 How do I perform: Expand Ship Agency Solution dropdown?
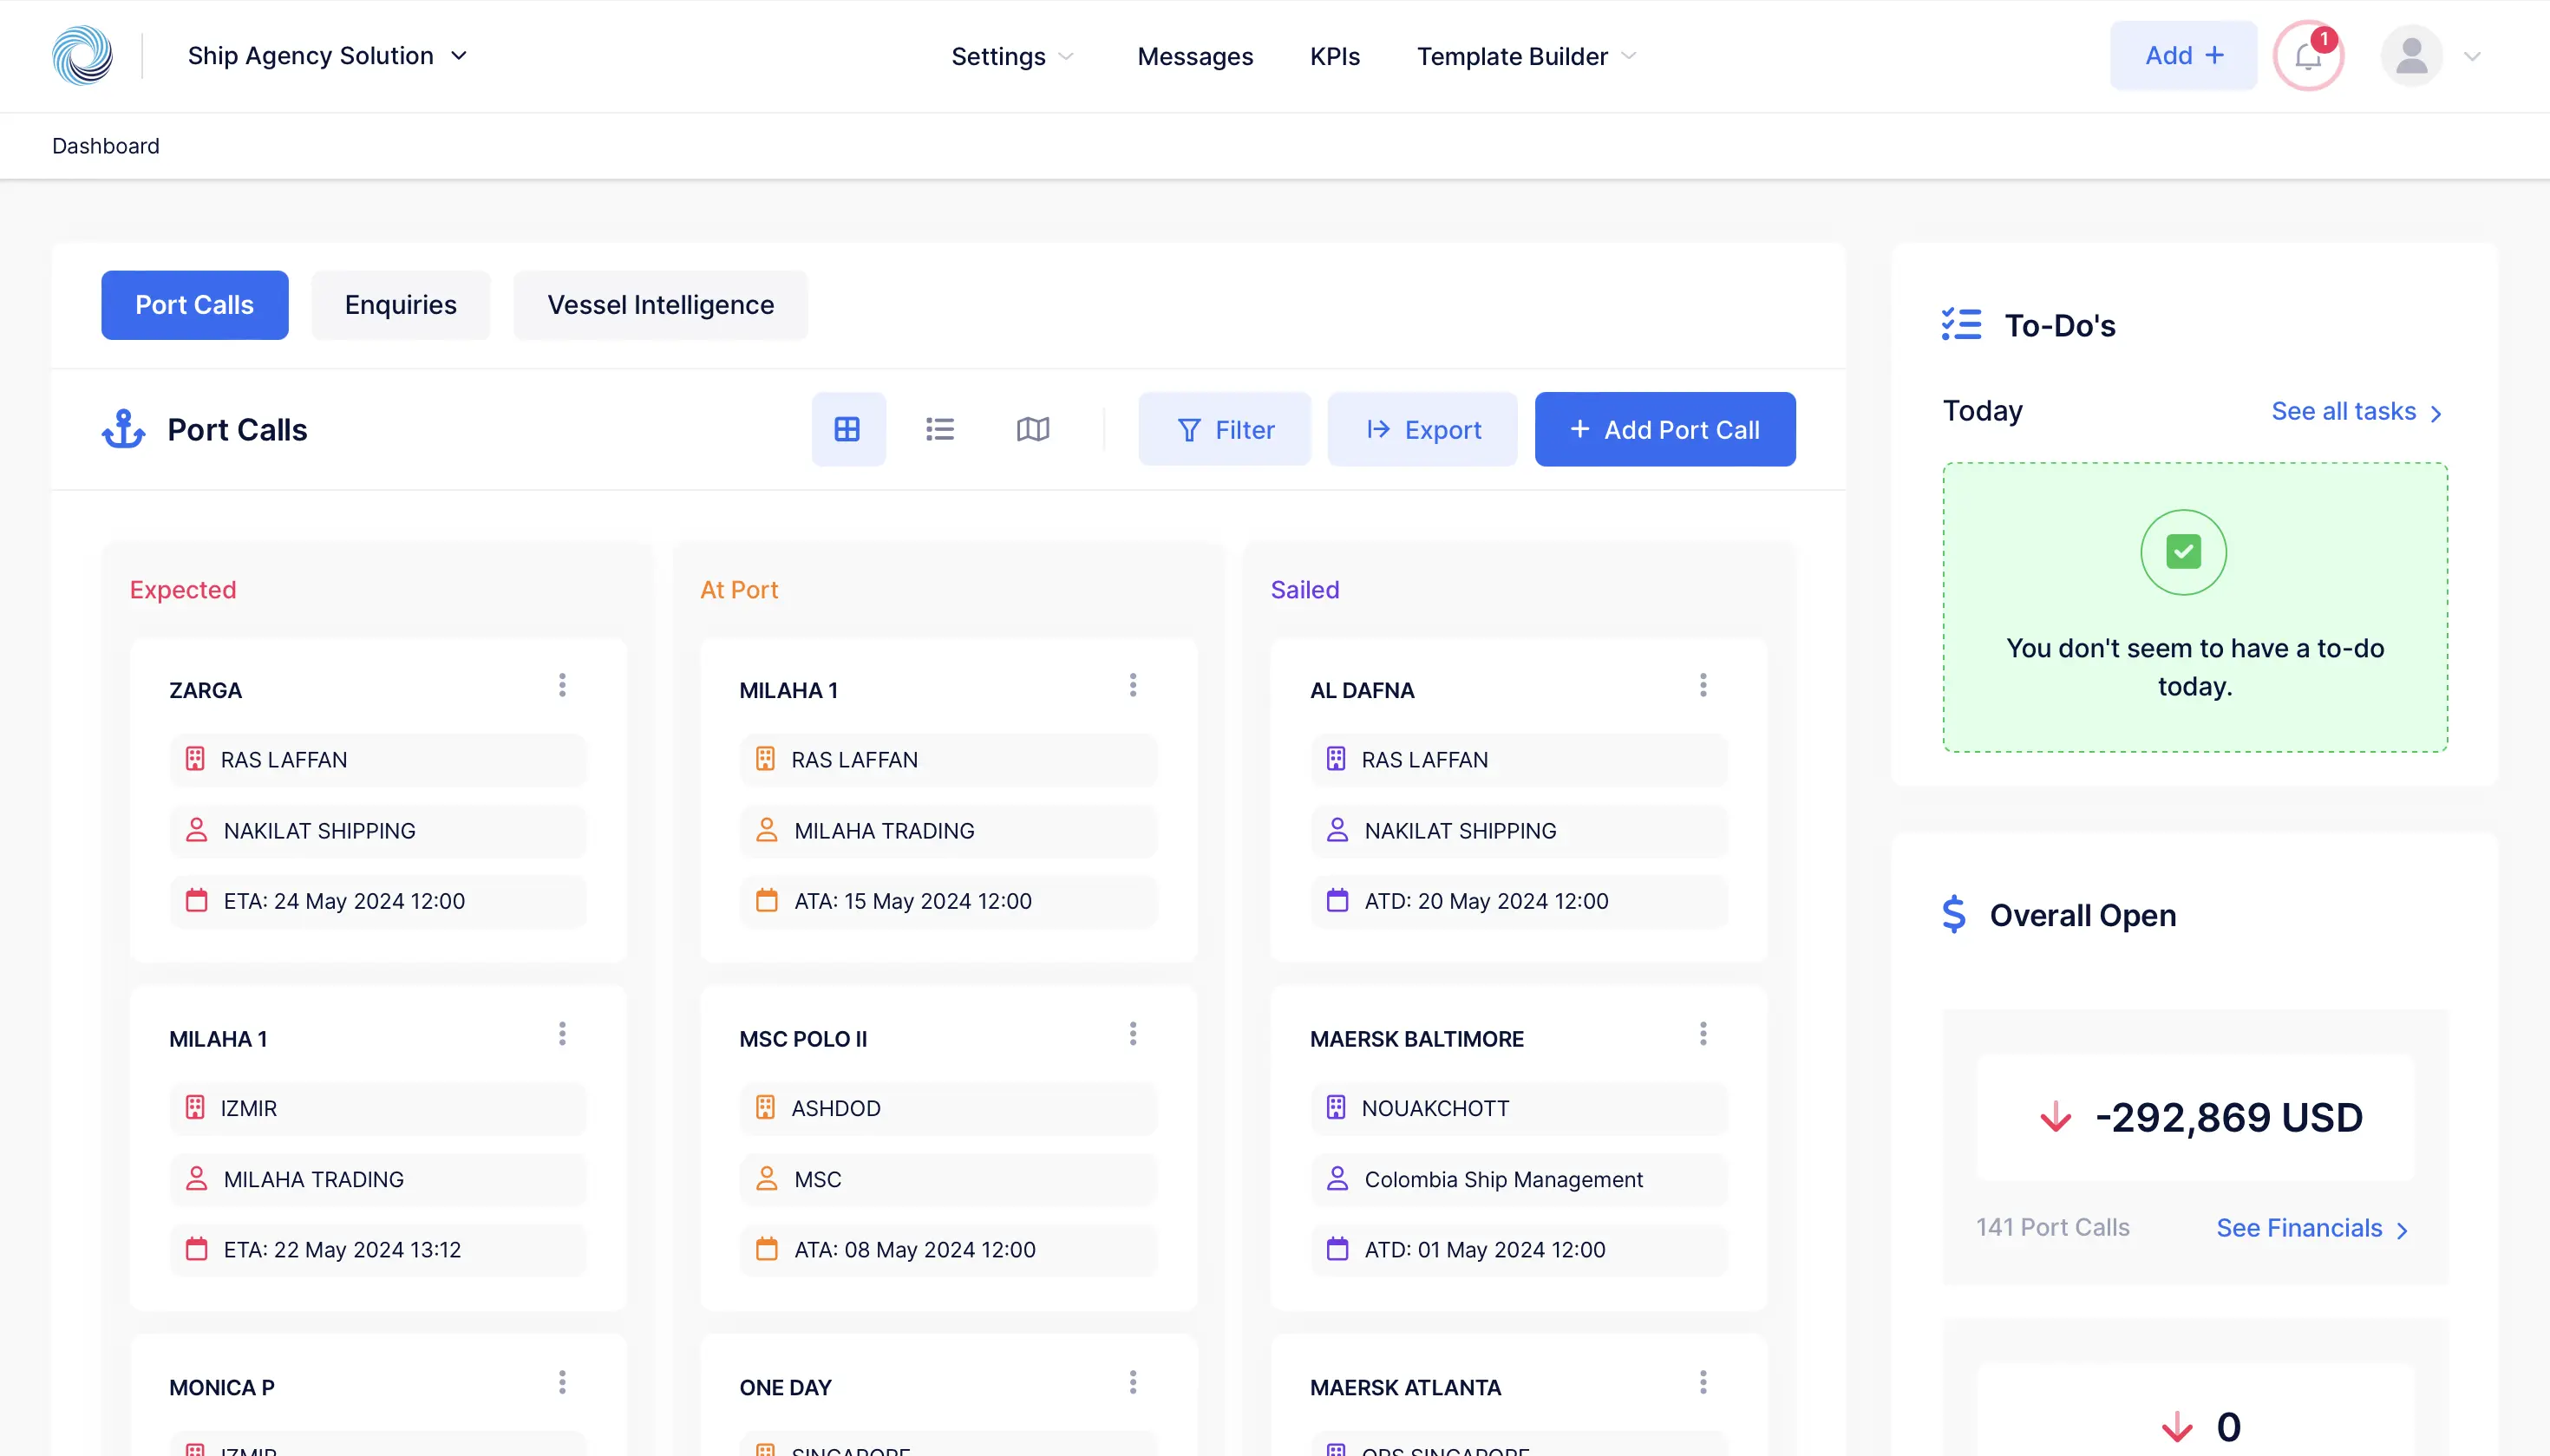(328, 56)
